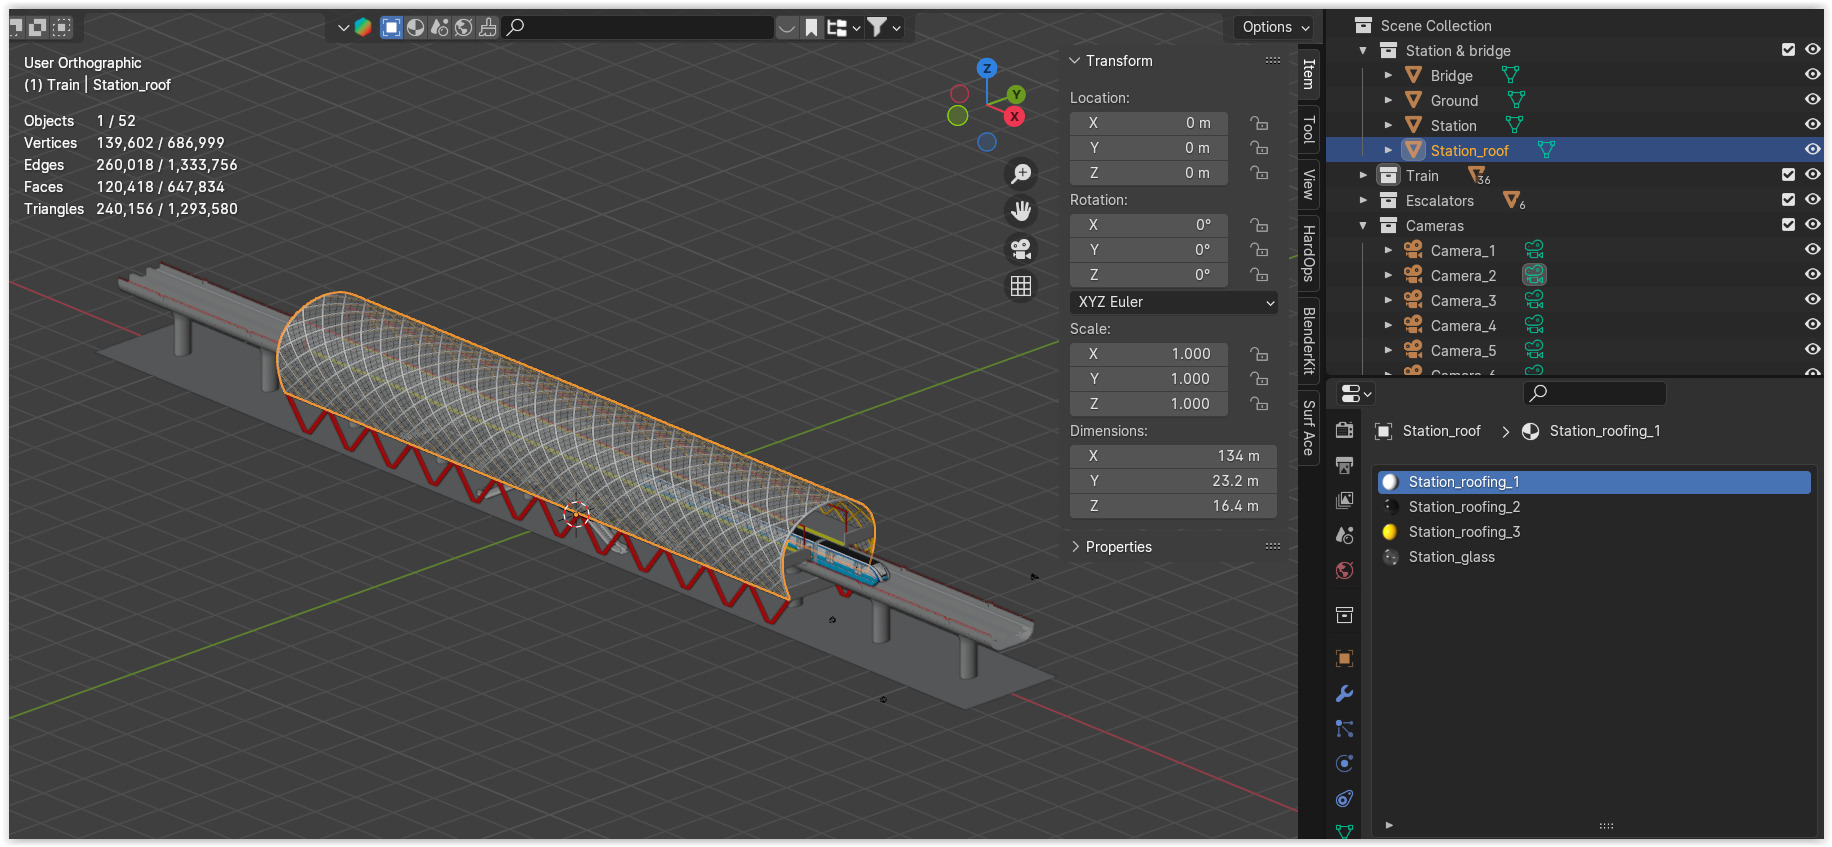Toggle the Location X lock

(1259, 123)
